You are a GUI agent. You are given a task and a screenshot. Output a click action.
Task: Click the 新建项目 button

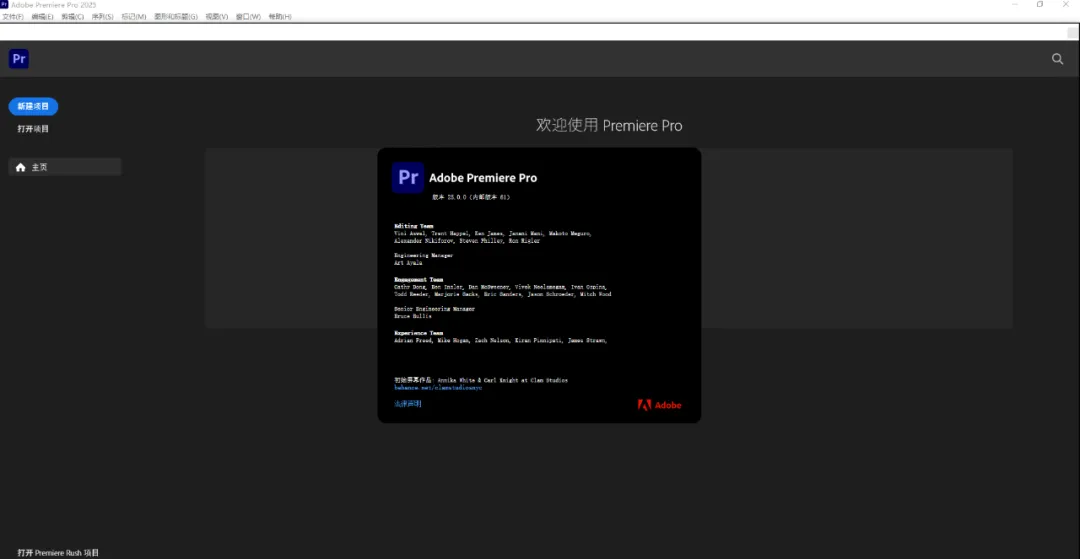33,107
